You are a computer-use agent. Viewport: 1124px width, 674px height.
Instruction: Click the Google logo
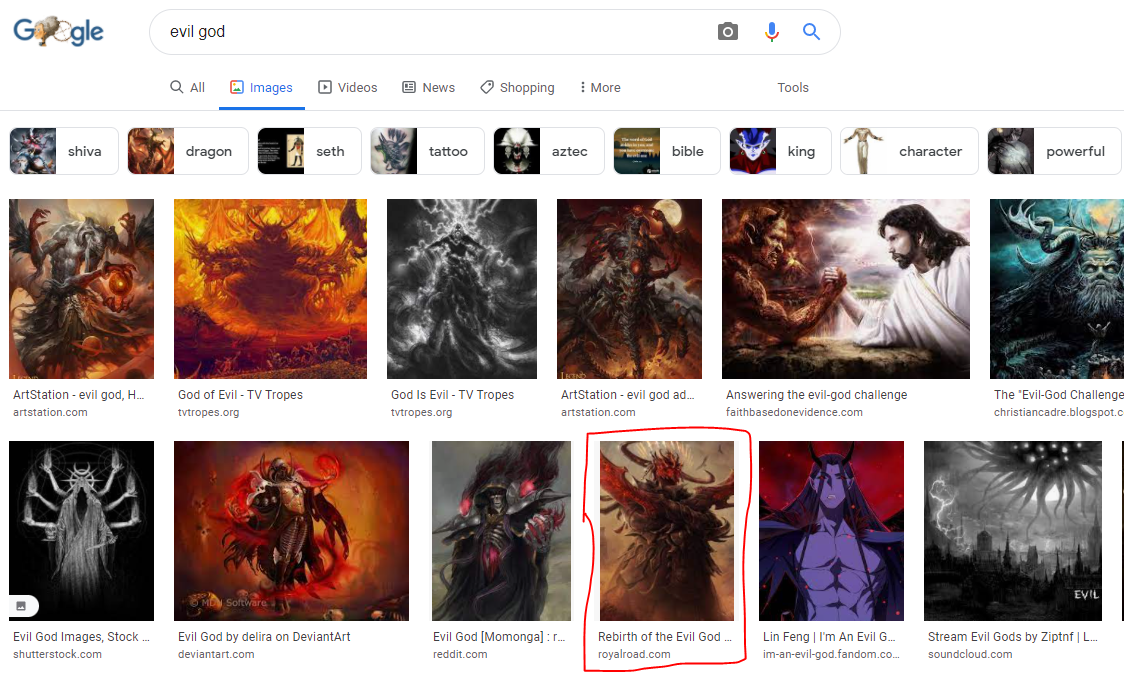58,32
